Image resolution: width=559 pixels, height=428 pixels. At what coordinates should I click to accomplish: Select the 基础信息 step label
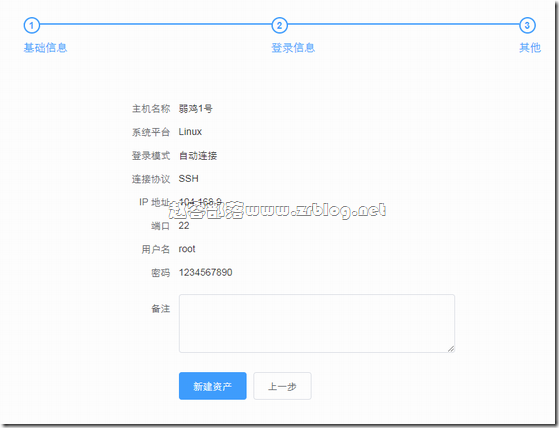pyautogui.click(x=45, y=47)
